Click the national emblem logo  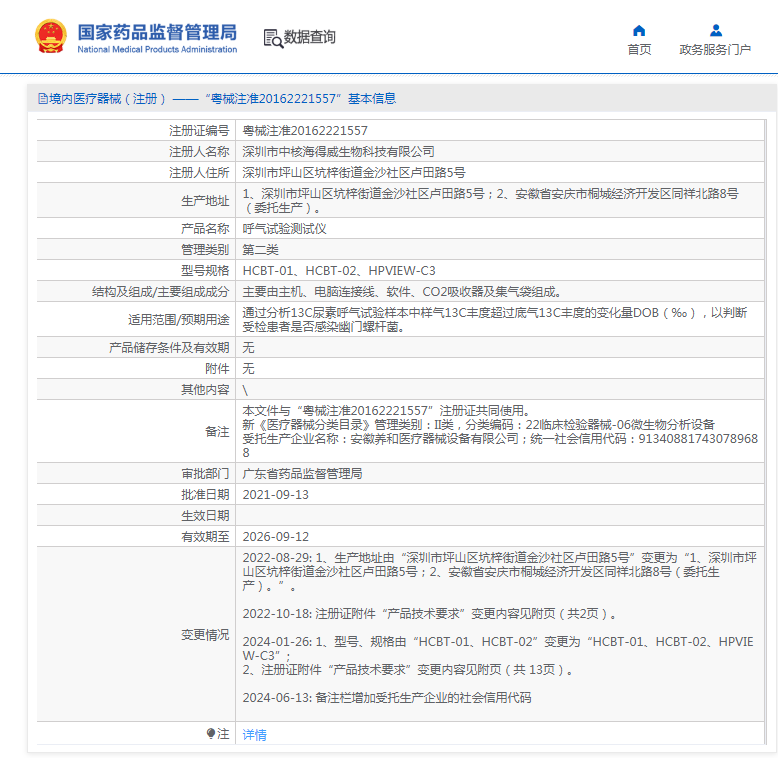[x=51, y=37]
